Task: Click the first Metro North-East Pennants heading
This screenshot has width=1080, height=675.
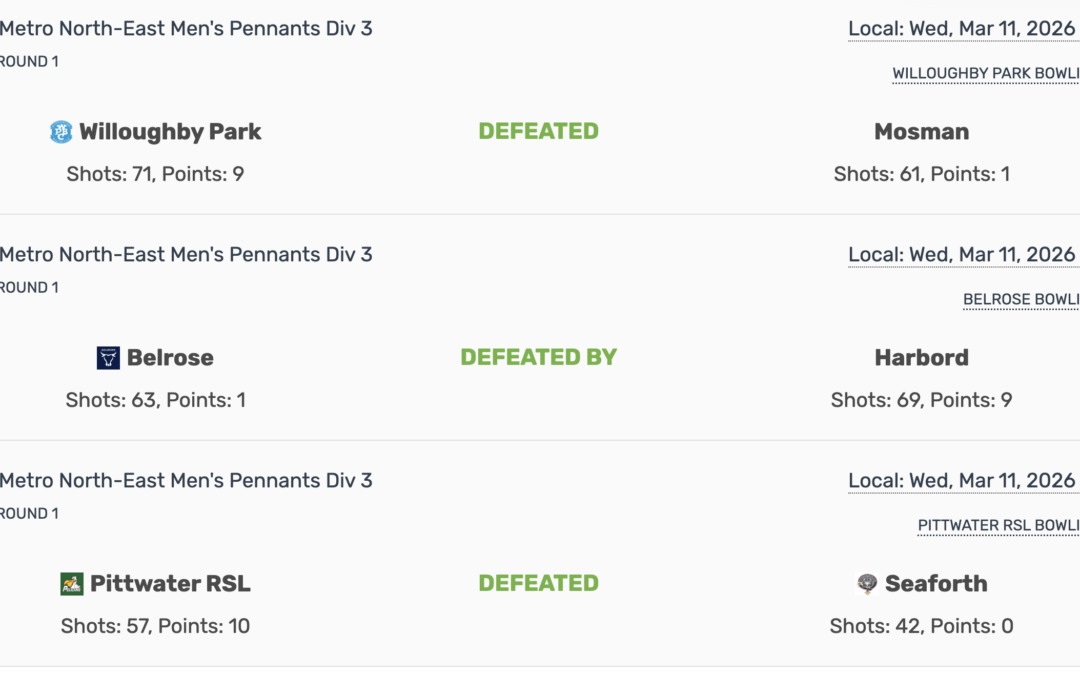Action: pyautogui.click(x=186, y=28)
